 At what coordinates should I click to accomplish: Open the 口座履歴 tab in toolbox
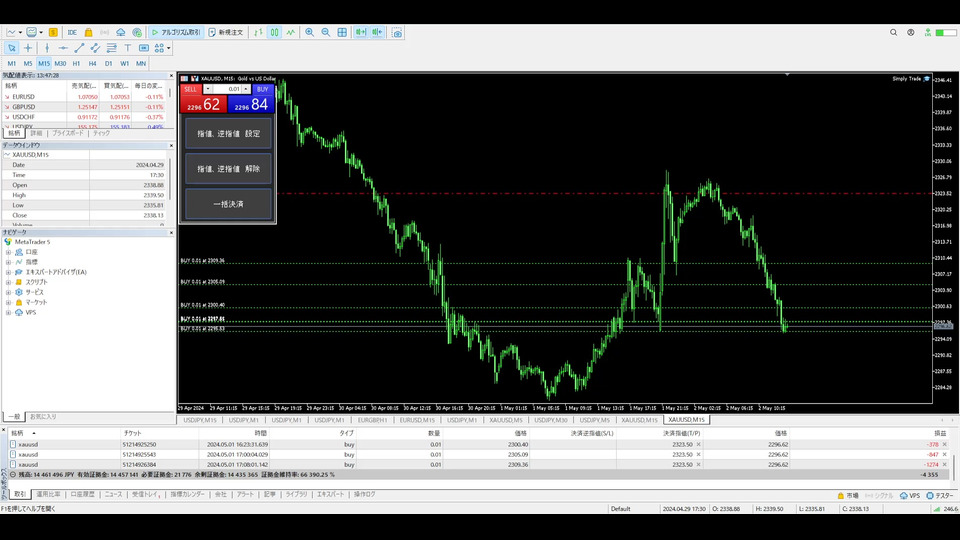coord(82,494)
